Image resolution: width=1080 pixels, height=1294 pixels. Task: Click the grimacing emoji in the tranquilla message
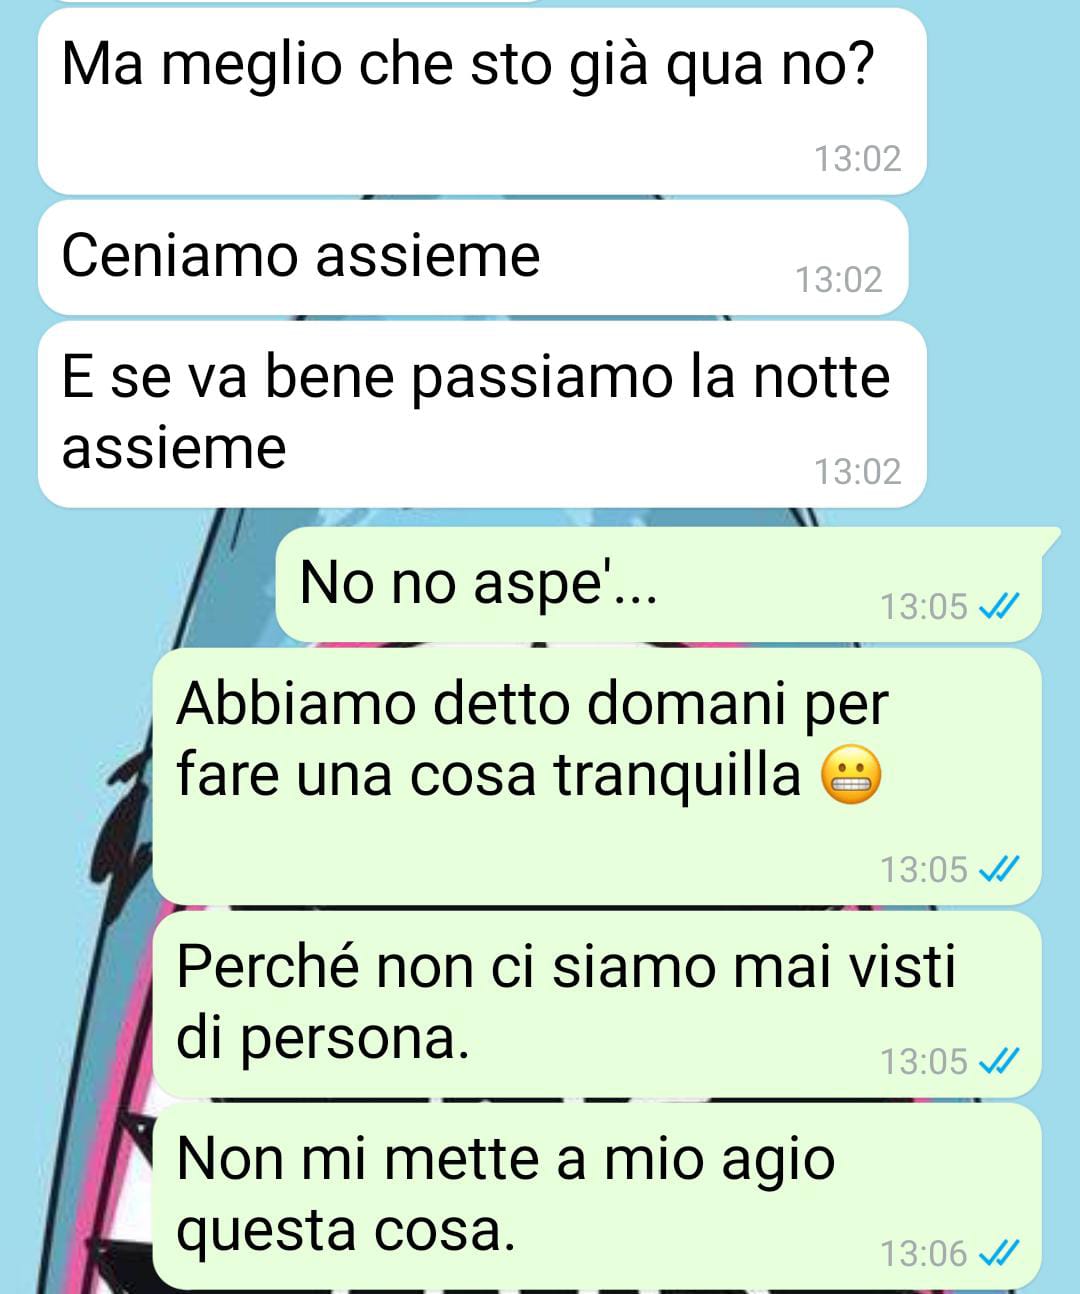pyautogui.click(x=851, y=776)
